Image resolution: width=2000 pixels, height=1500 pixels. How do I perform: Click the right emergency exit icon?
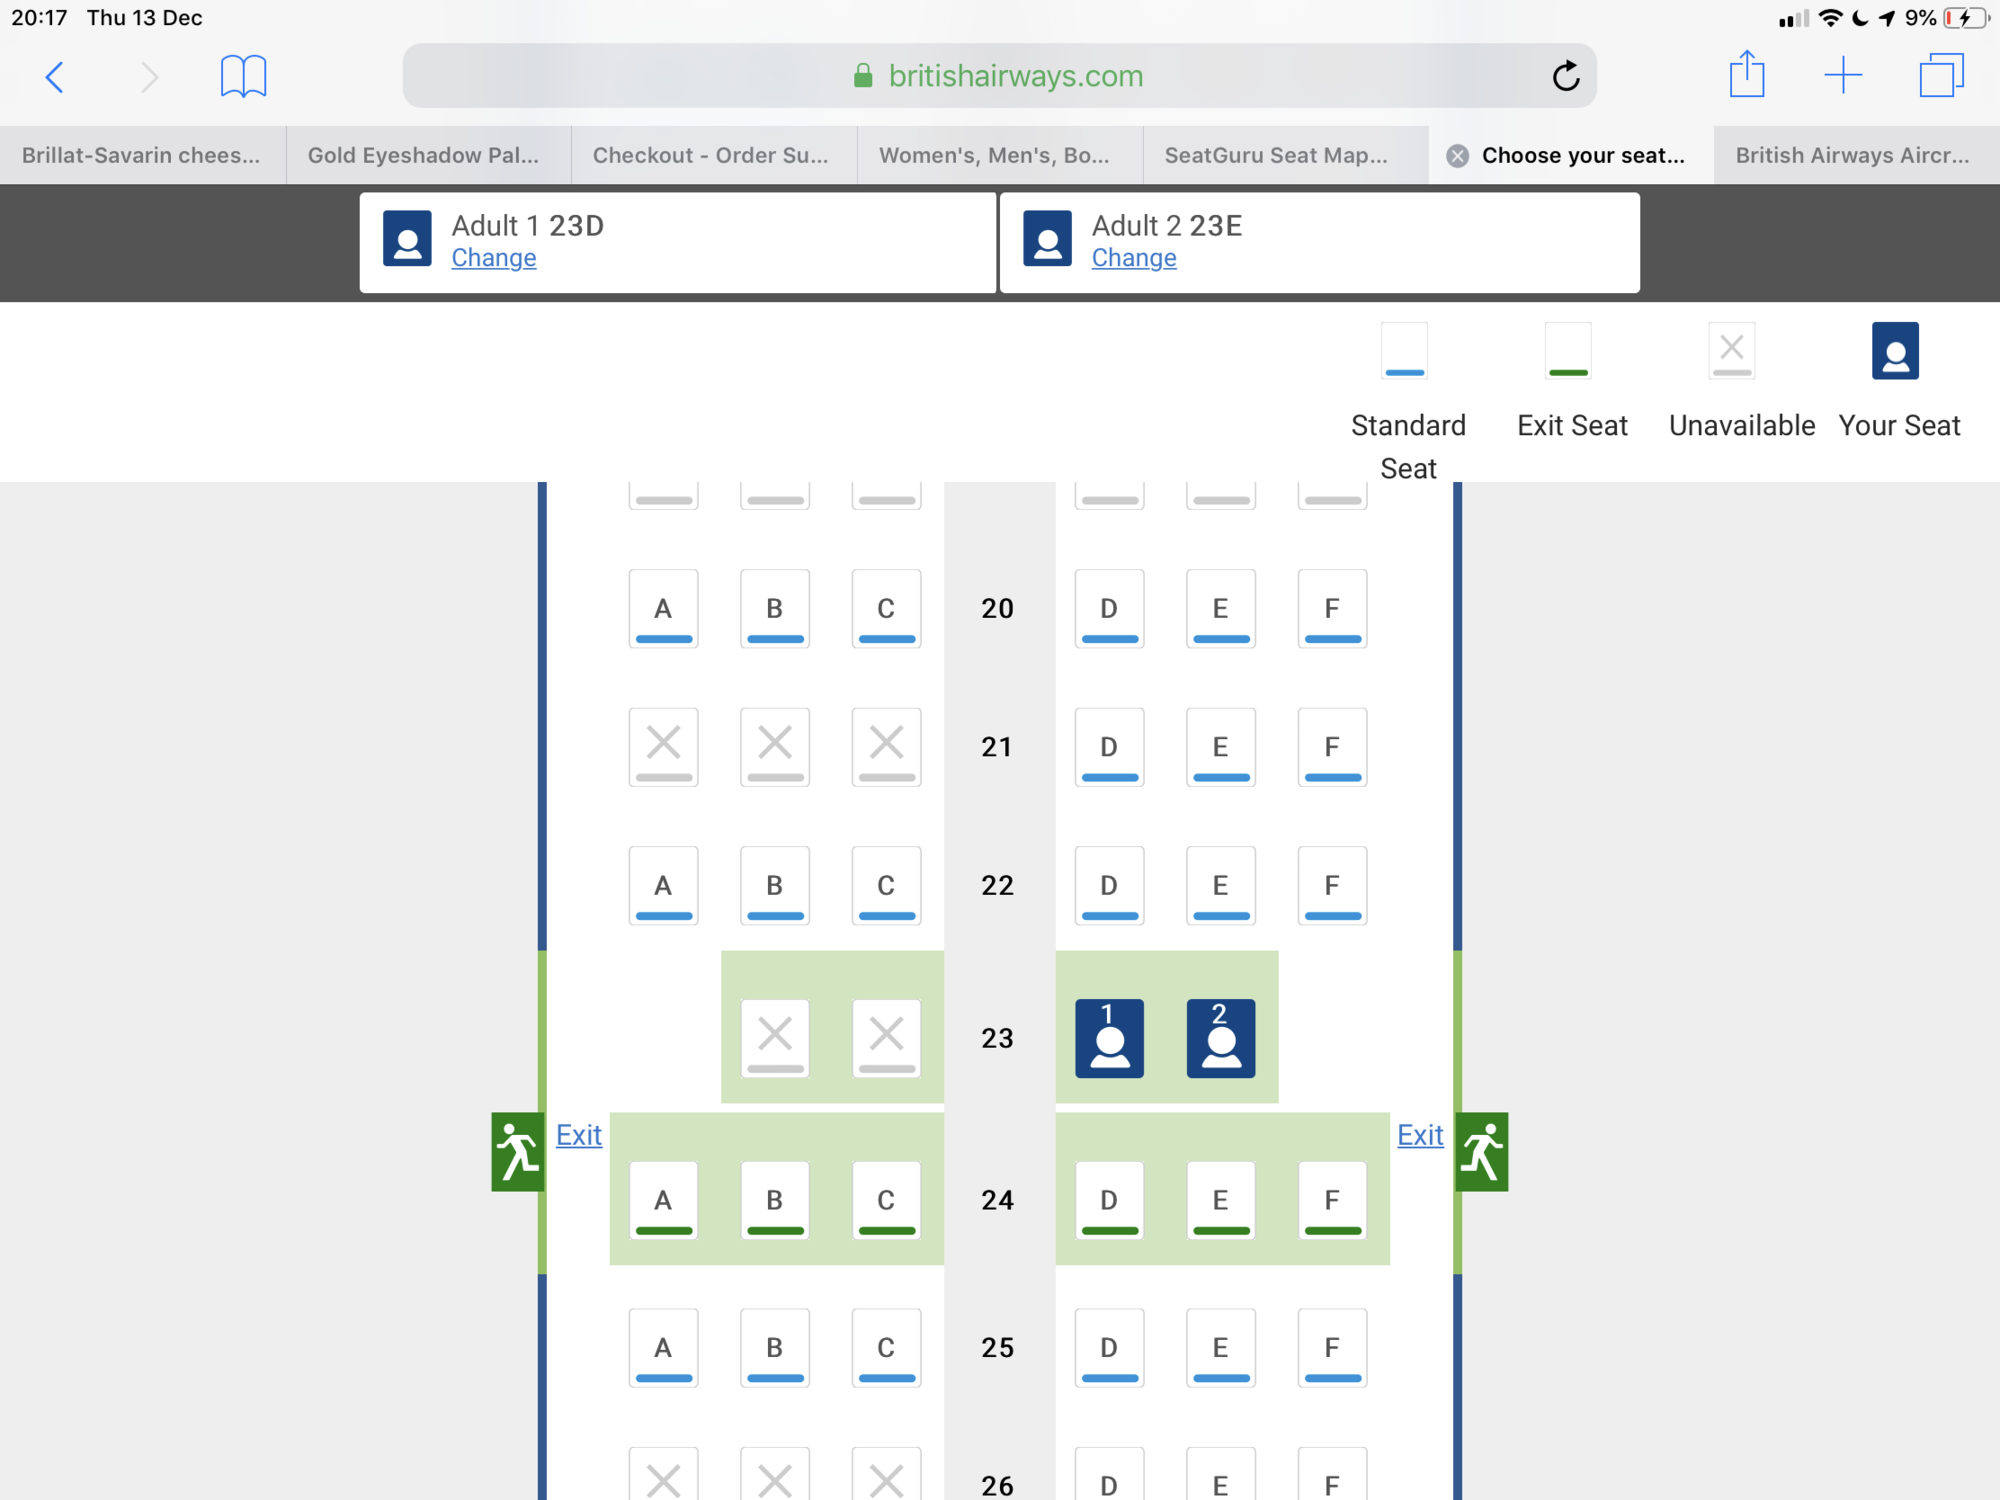[x=1482, y=1152]
